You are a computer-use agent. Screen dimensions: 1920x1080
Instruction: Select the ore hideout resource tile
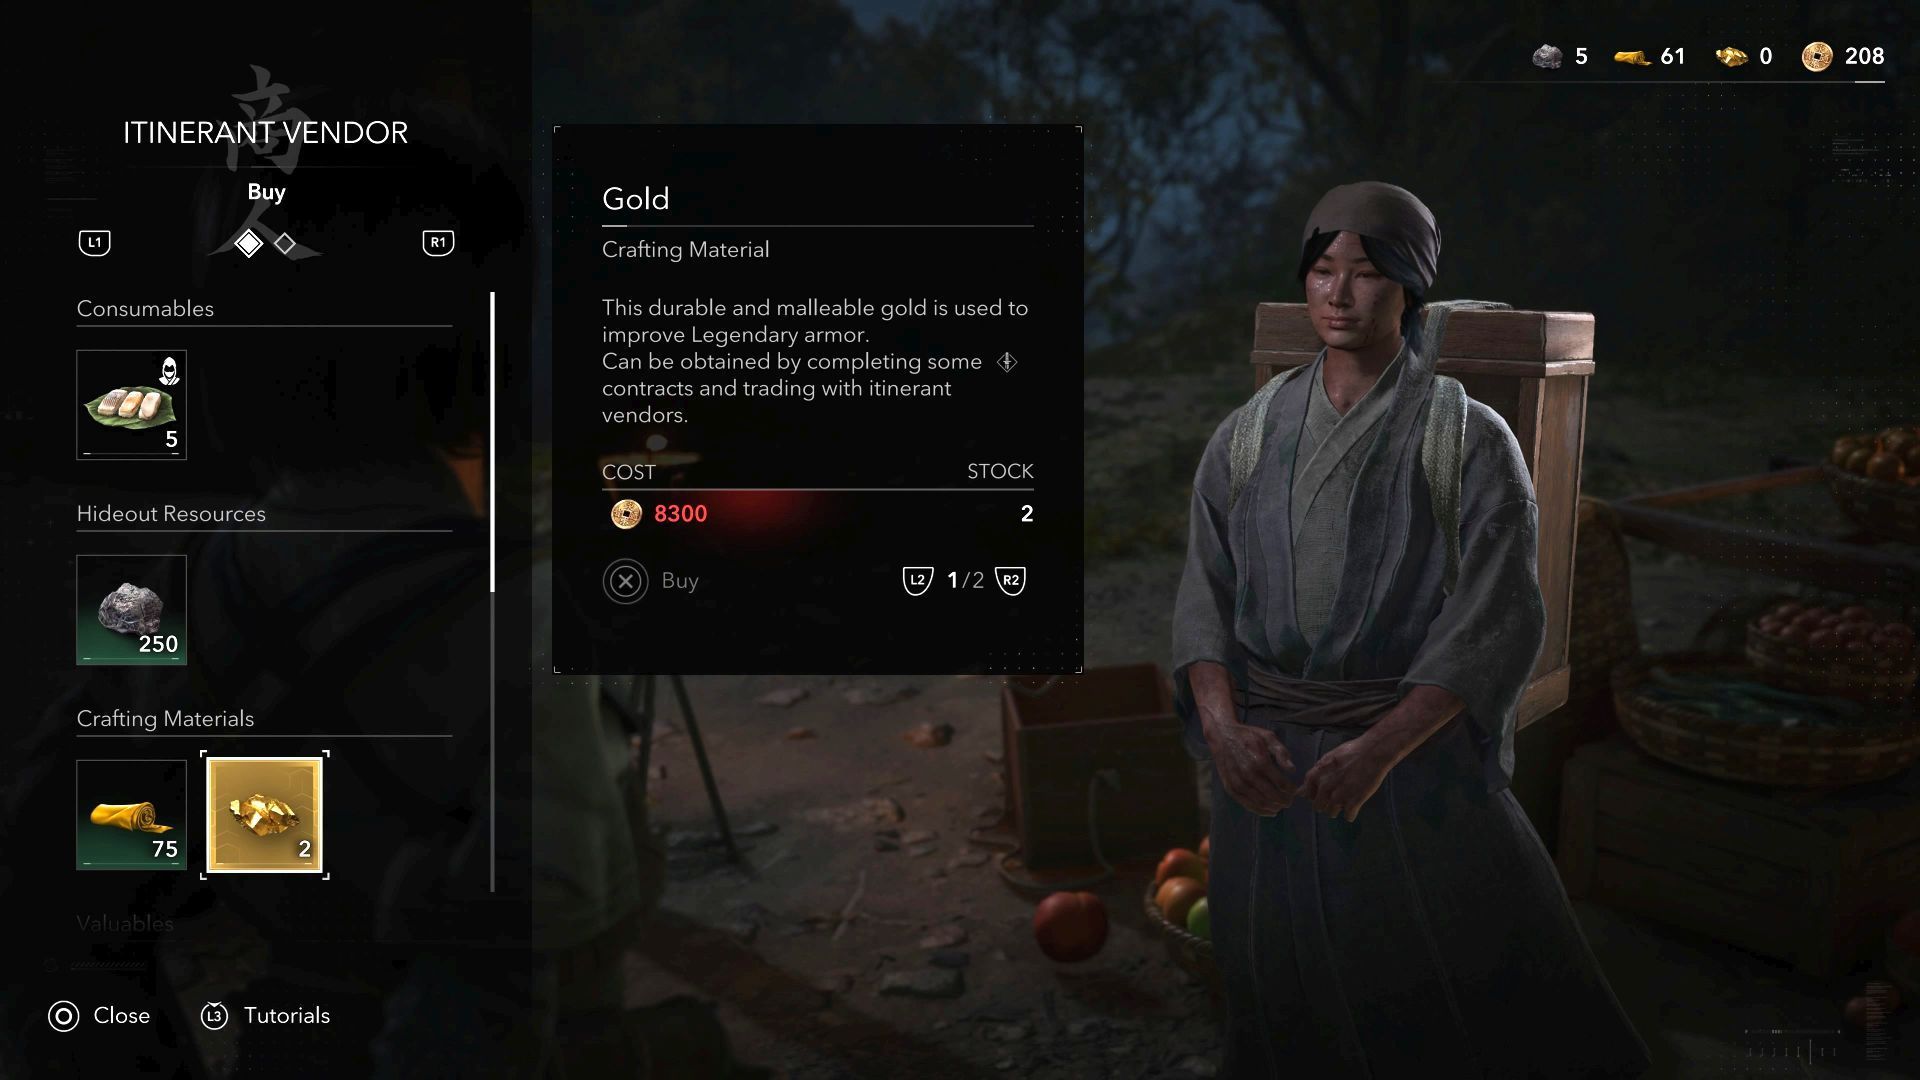point(131,610)
